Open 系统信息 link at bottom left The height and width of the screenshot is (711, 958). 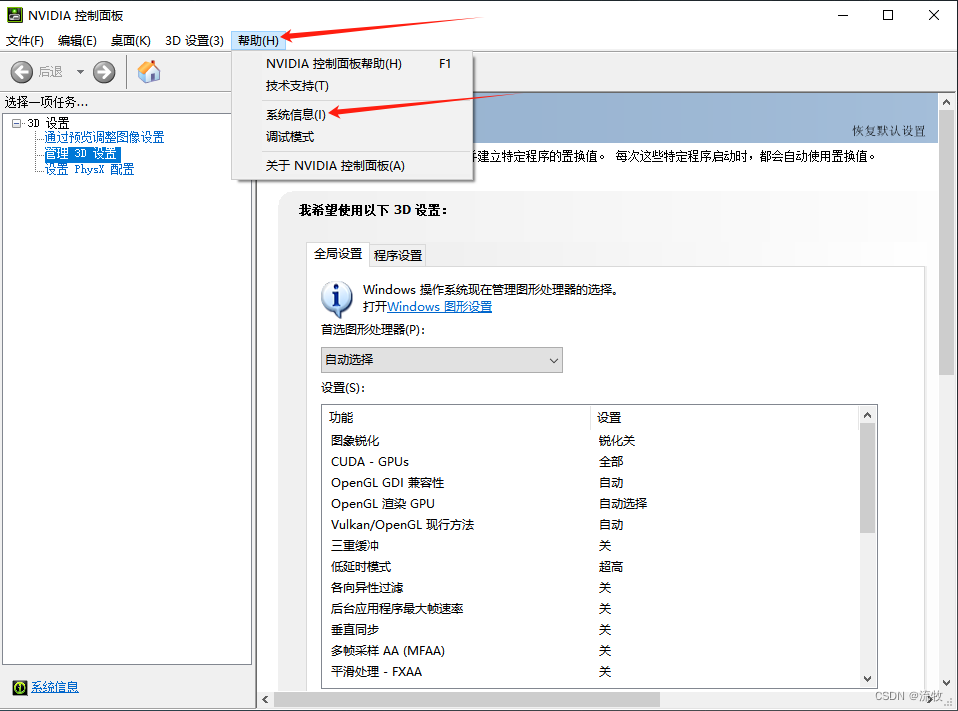tap(55, 687)
